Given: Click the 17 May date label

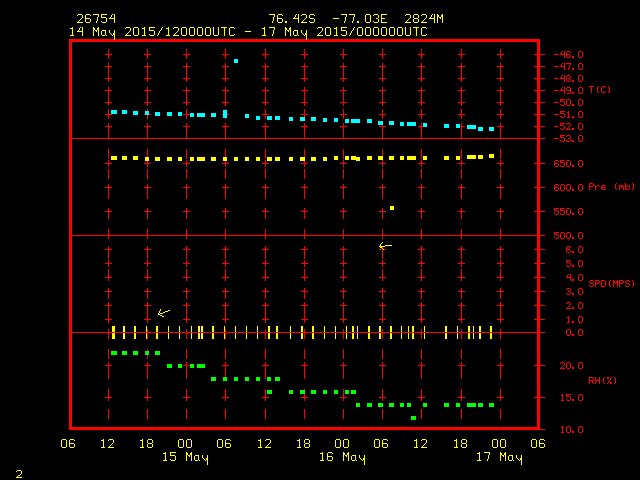Looking at the screenshot, I should click(497, 458).
